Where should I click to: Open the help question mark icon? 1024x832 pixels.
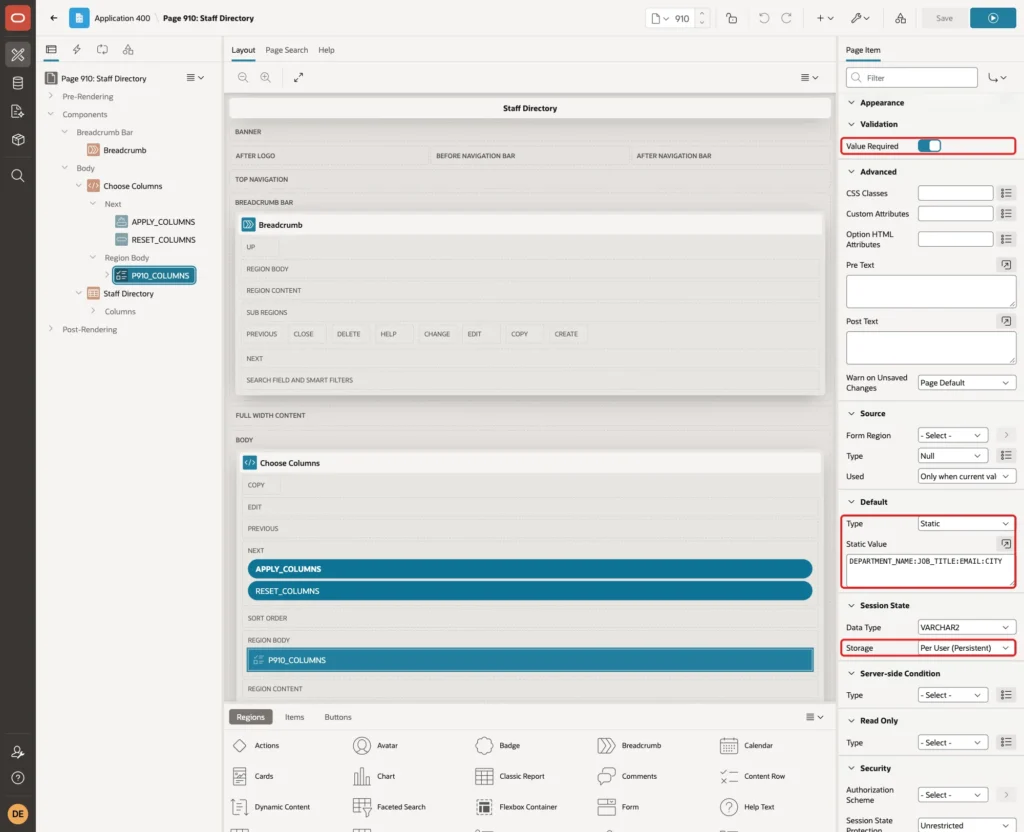pyautogui.click(x=18, y=778)
